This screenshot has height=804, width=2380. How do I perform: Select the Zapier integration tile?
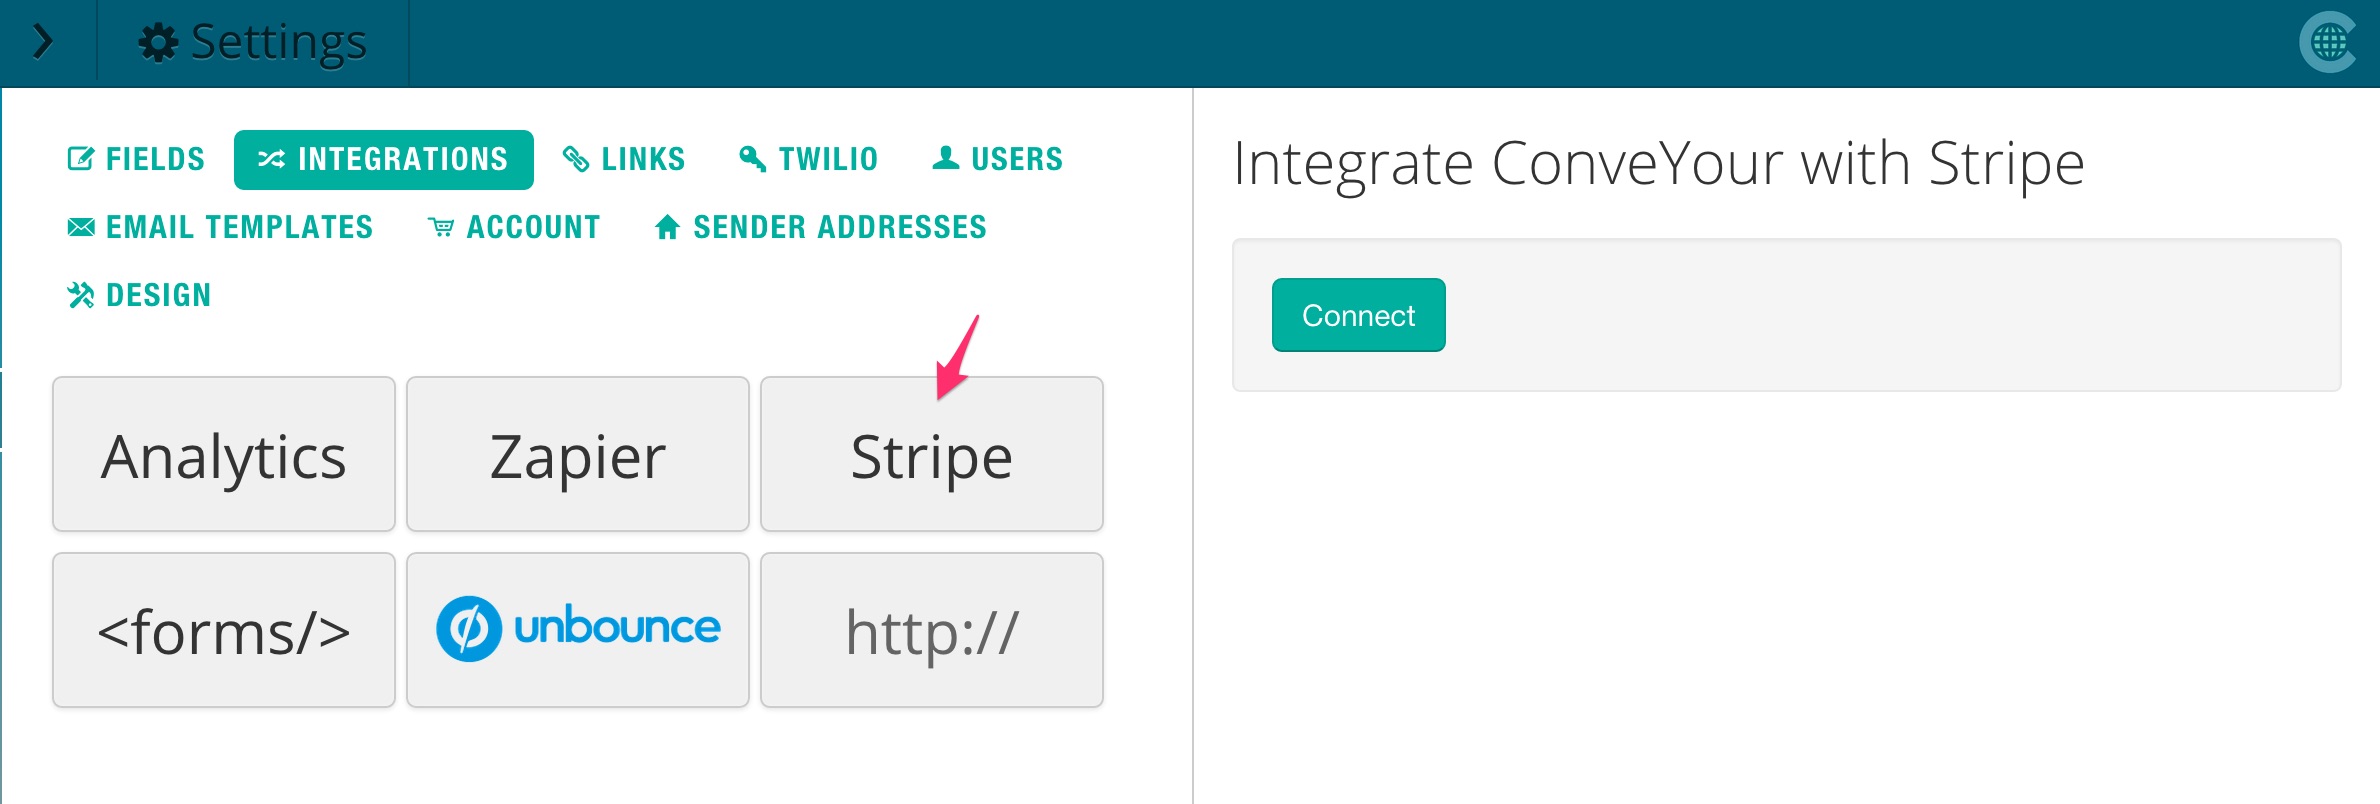pyautogui.click(x=578, y=454)
